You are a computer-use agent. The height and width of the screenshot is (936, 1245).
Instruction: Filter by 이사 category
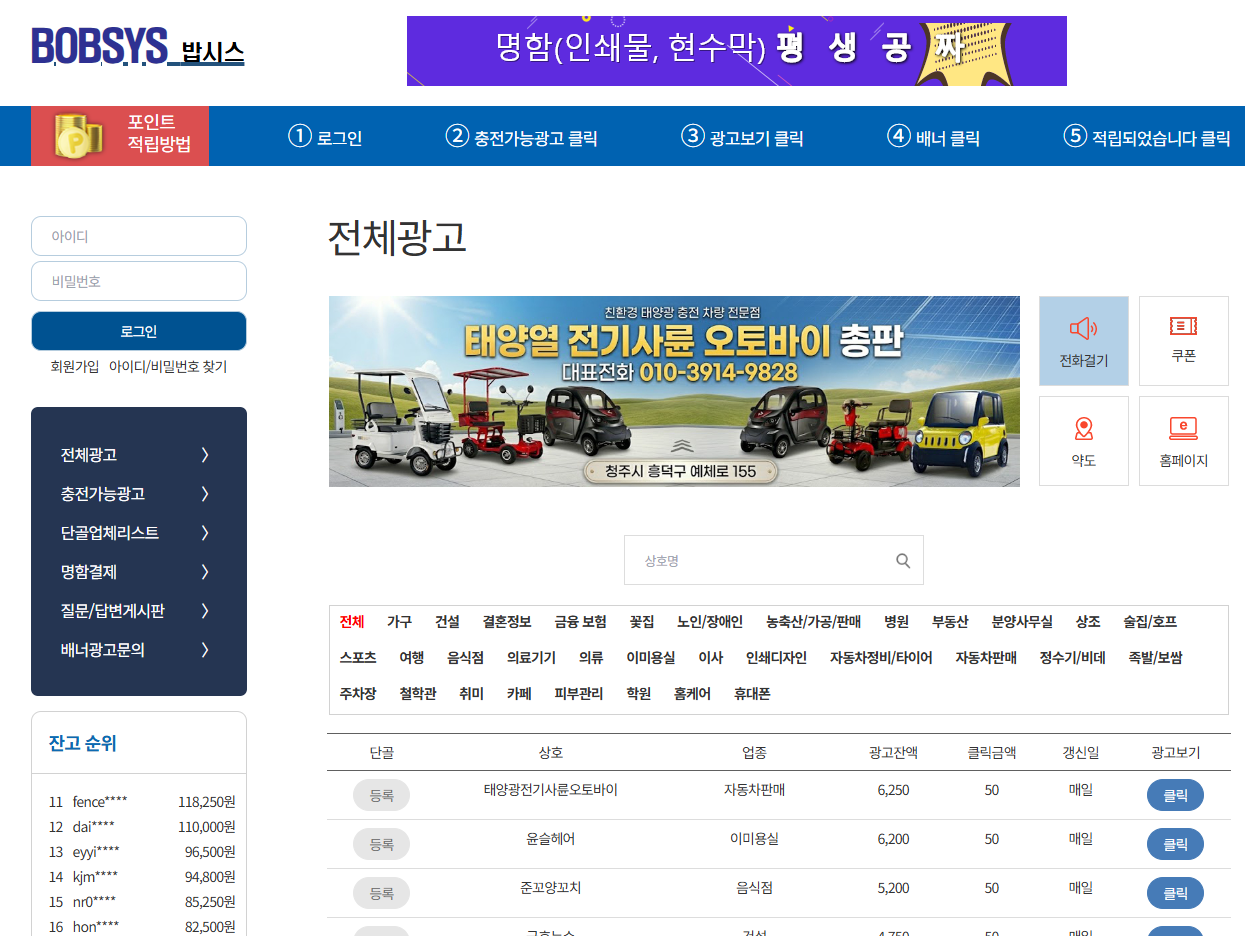pyautogui.click(x=711, y=658)
